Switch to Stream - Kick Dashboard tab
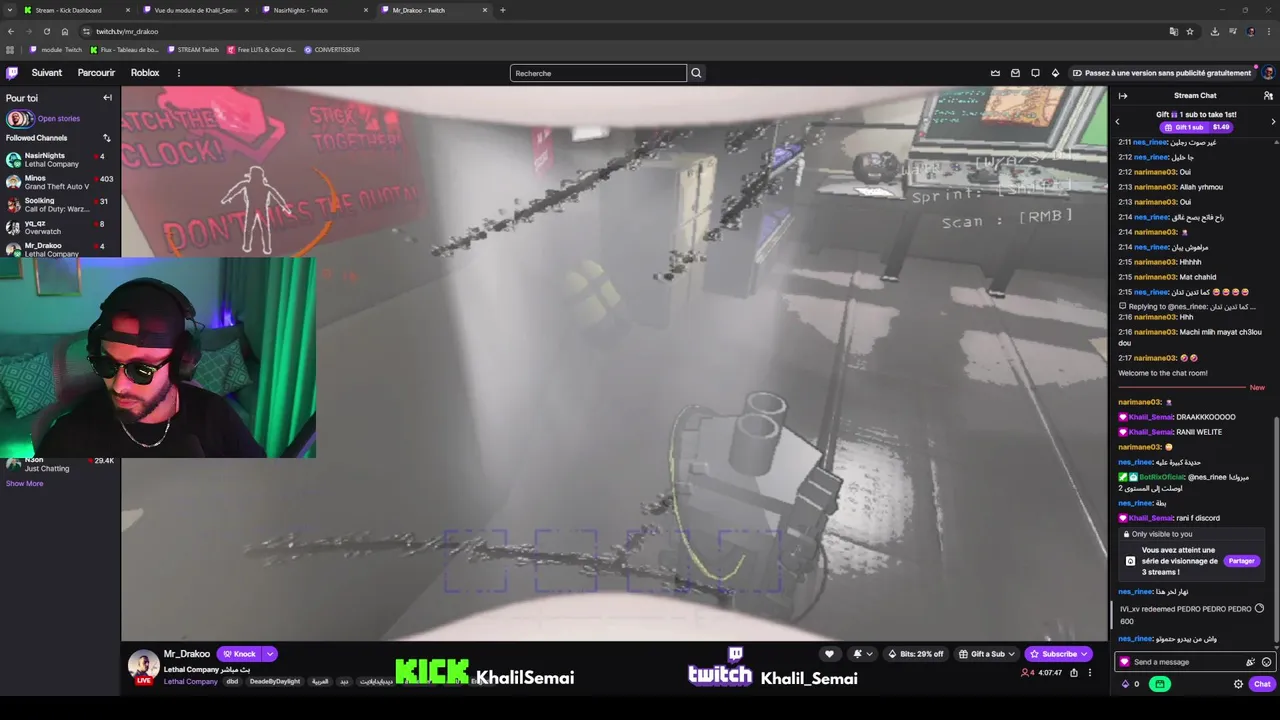The image size is (1280, 720). pyautogui.click(x=77, y=10)
